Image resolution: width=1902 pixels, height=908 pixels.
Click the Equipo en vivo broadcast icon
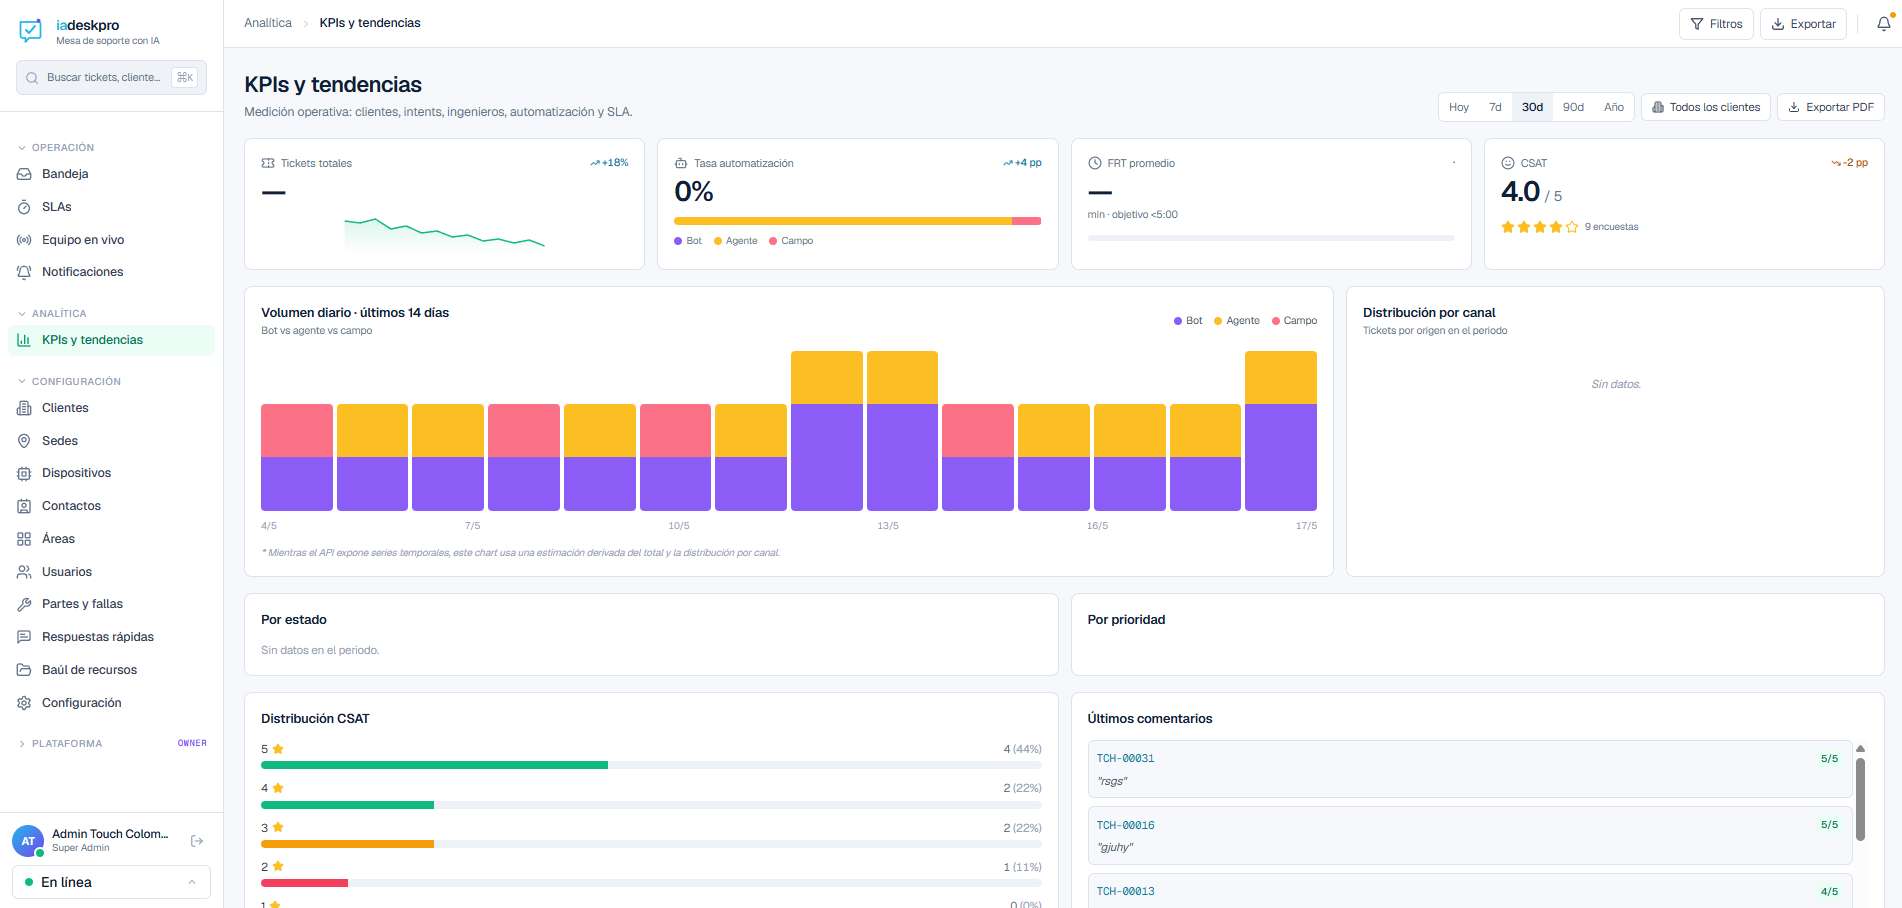pos(24,240)
